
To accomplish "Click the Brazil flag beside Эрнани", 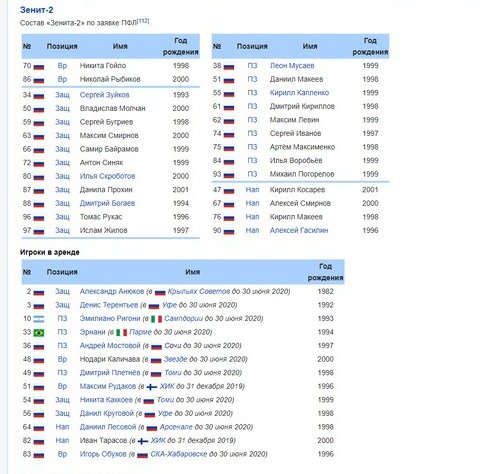I will click(39, 333).
